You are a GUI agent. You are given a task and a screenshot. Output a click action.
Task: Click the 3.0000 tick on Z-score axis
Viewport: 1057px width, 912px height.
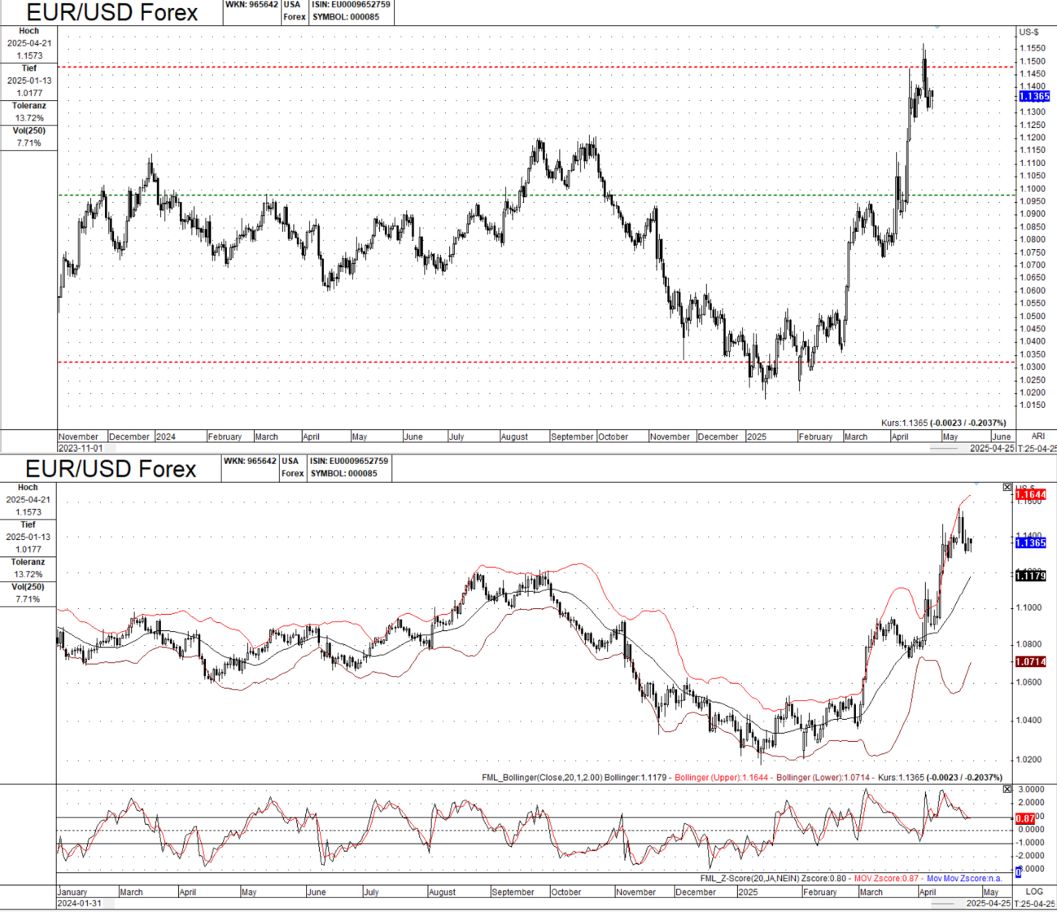(1031, 789)
